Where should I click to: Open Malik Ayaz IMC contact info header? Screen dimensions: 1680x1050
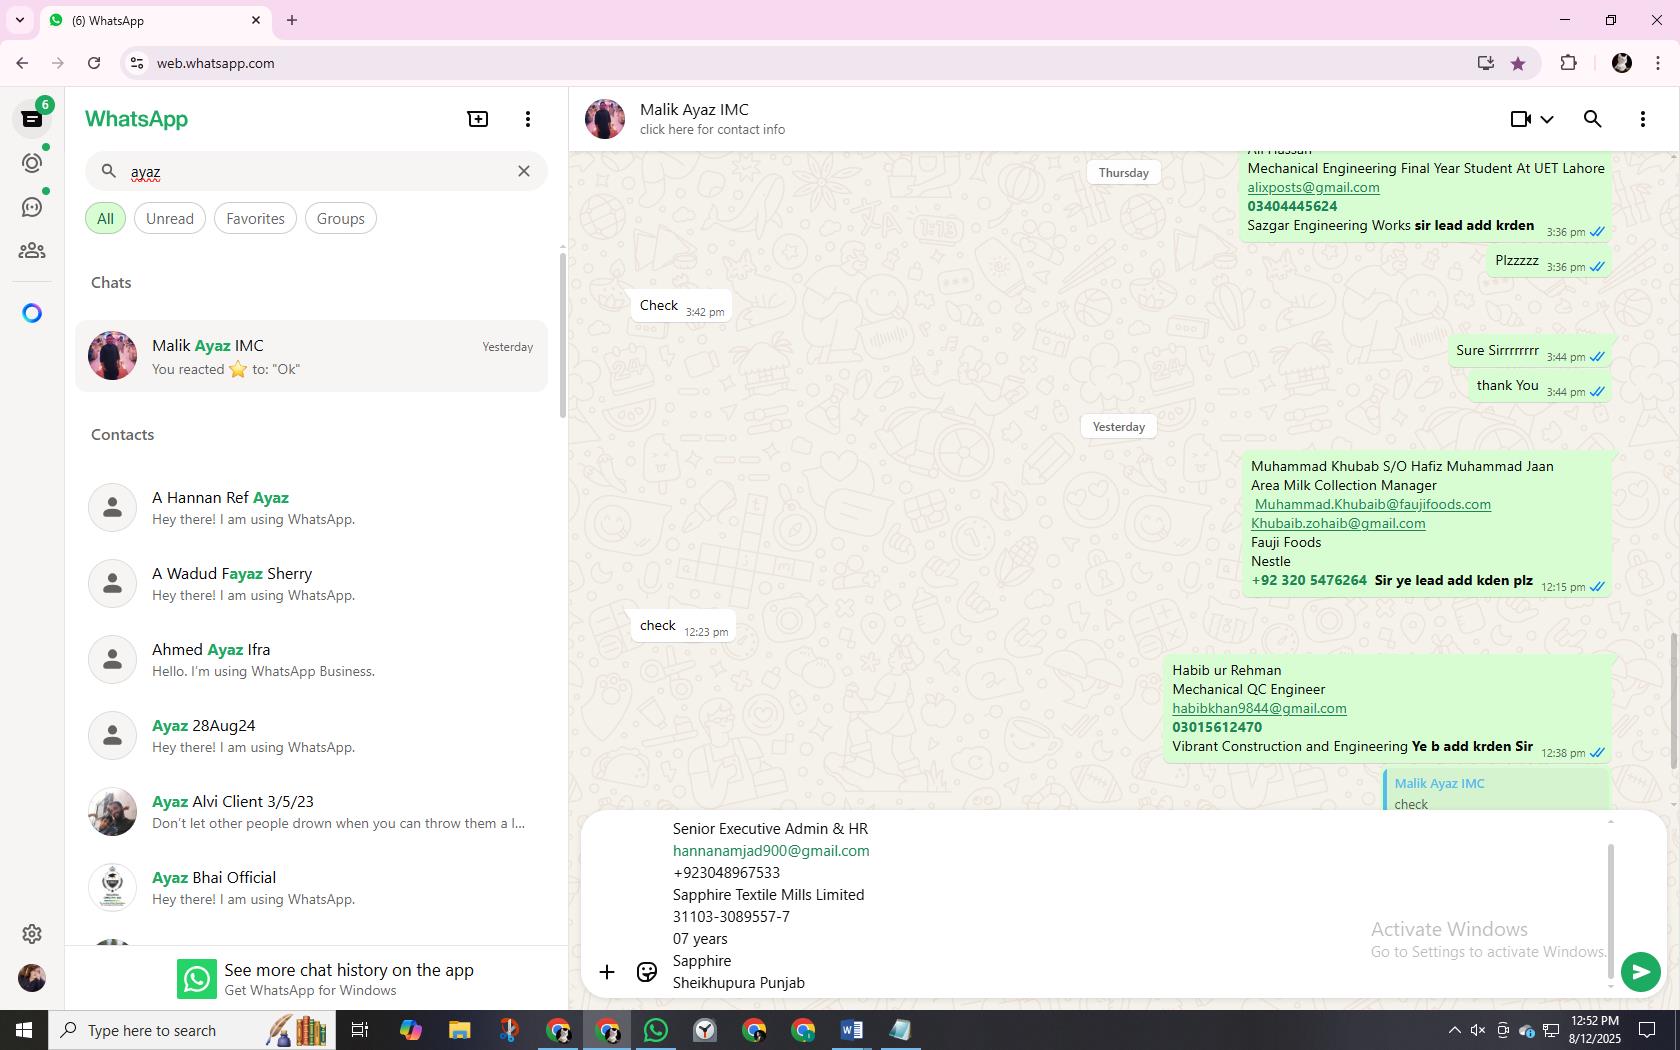click(712, 119)
